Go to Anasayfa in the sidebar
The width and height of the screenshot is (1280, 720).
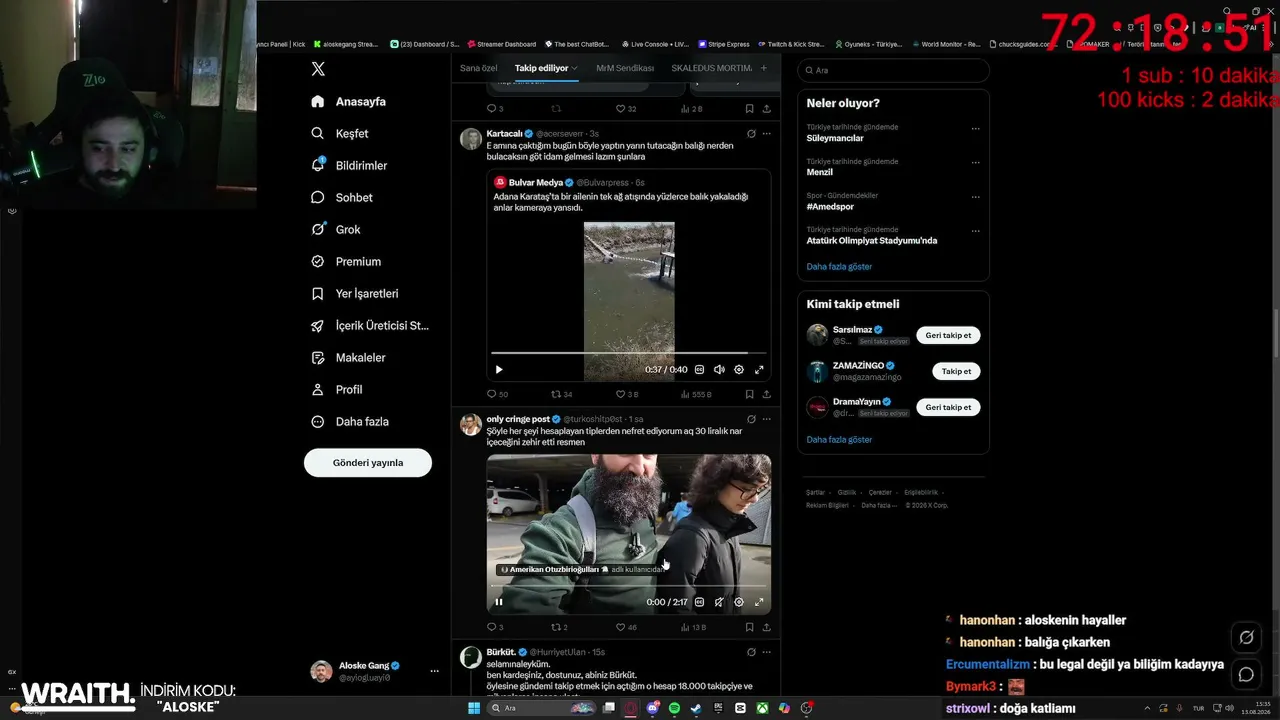[x=348, y=101]
